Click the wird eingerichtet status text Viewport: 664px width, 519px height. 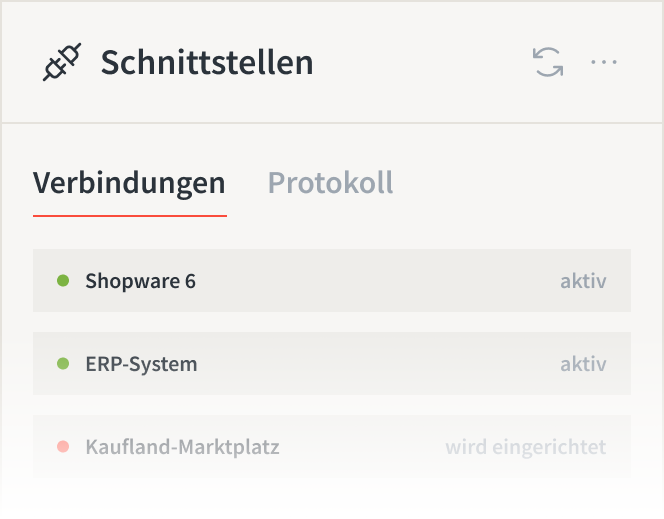pos(526,447)
